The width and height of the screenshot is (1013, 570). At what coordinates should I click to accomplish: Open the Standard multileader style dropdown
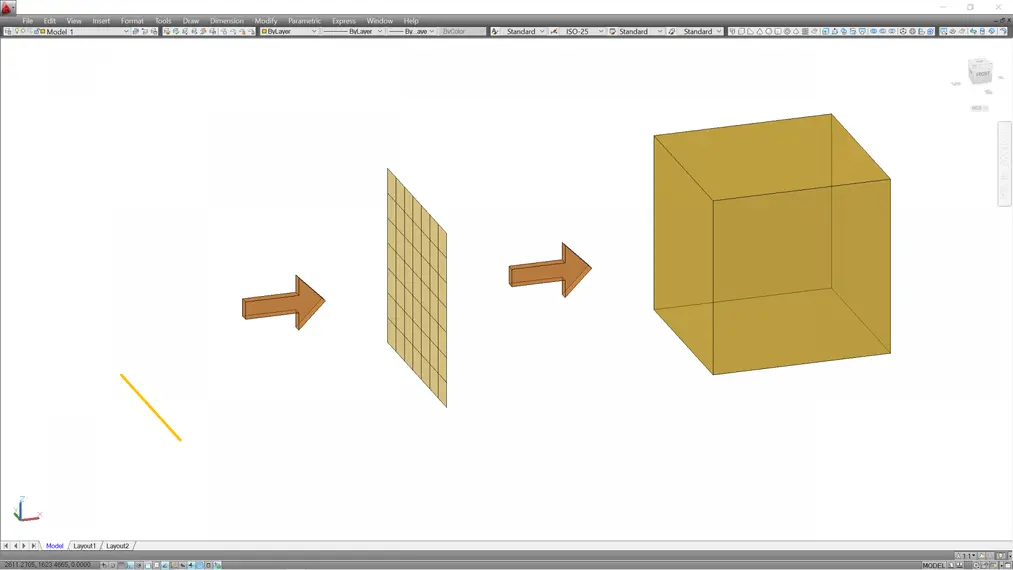pos(718,31)
